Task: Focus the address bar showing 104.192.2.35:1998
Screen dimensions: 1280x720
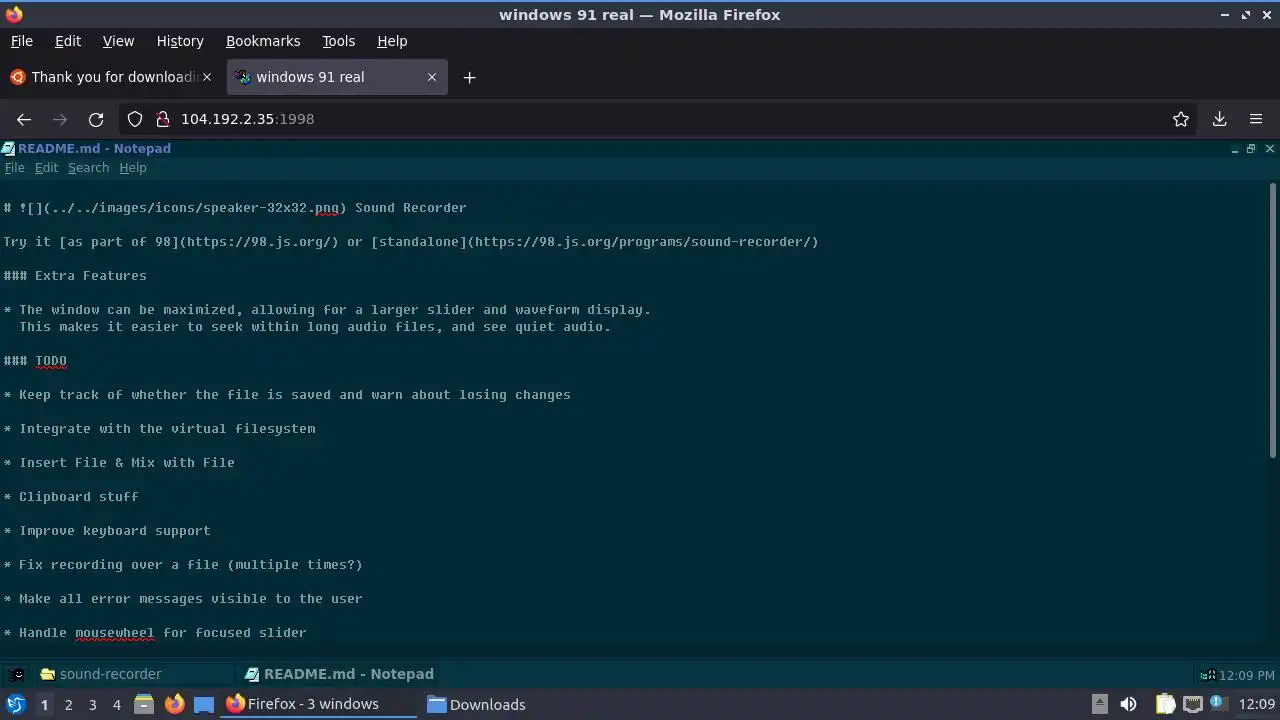Action: (x=660, y=119)
